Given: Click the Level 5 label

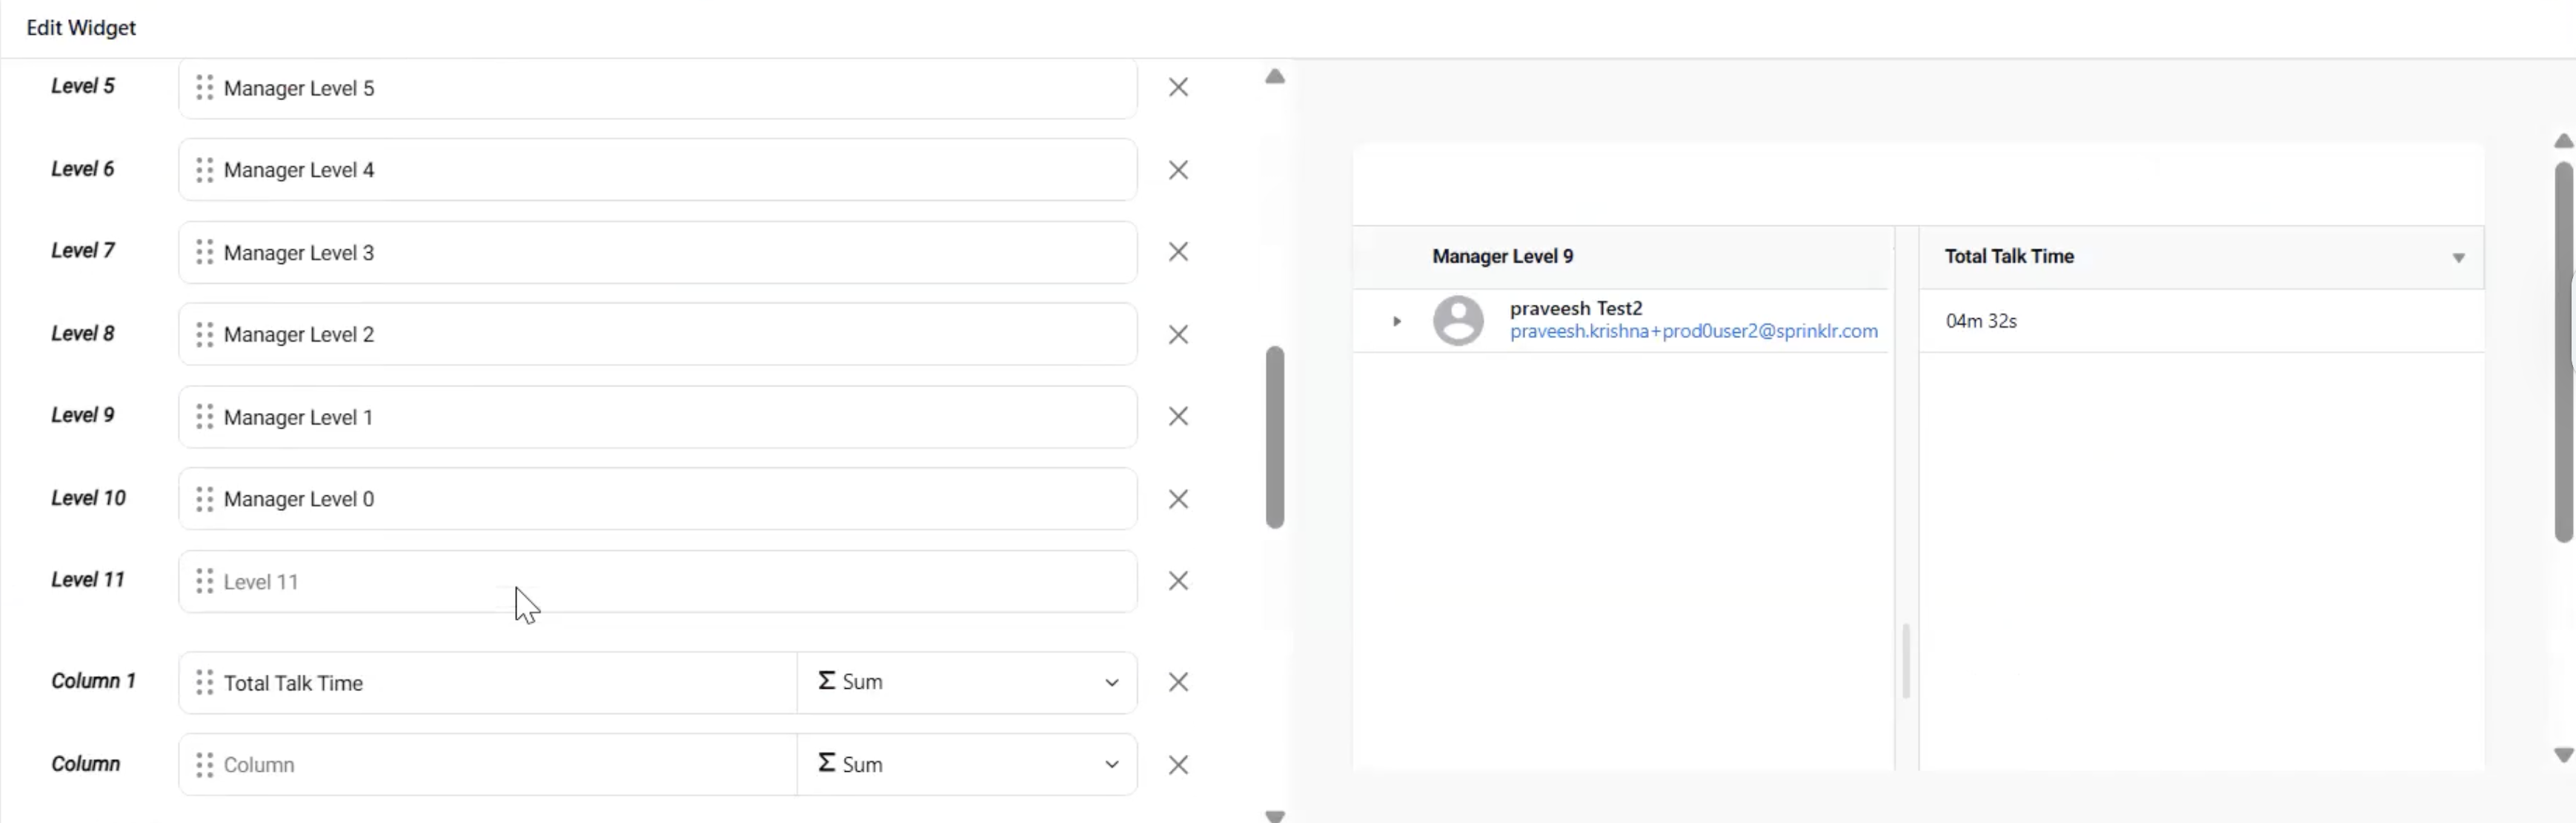Looking at the screenshot, I should click(x=83, y=87).
